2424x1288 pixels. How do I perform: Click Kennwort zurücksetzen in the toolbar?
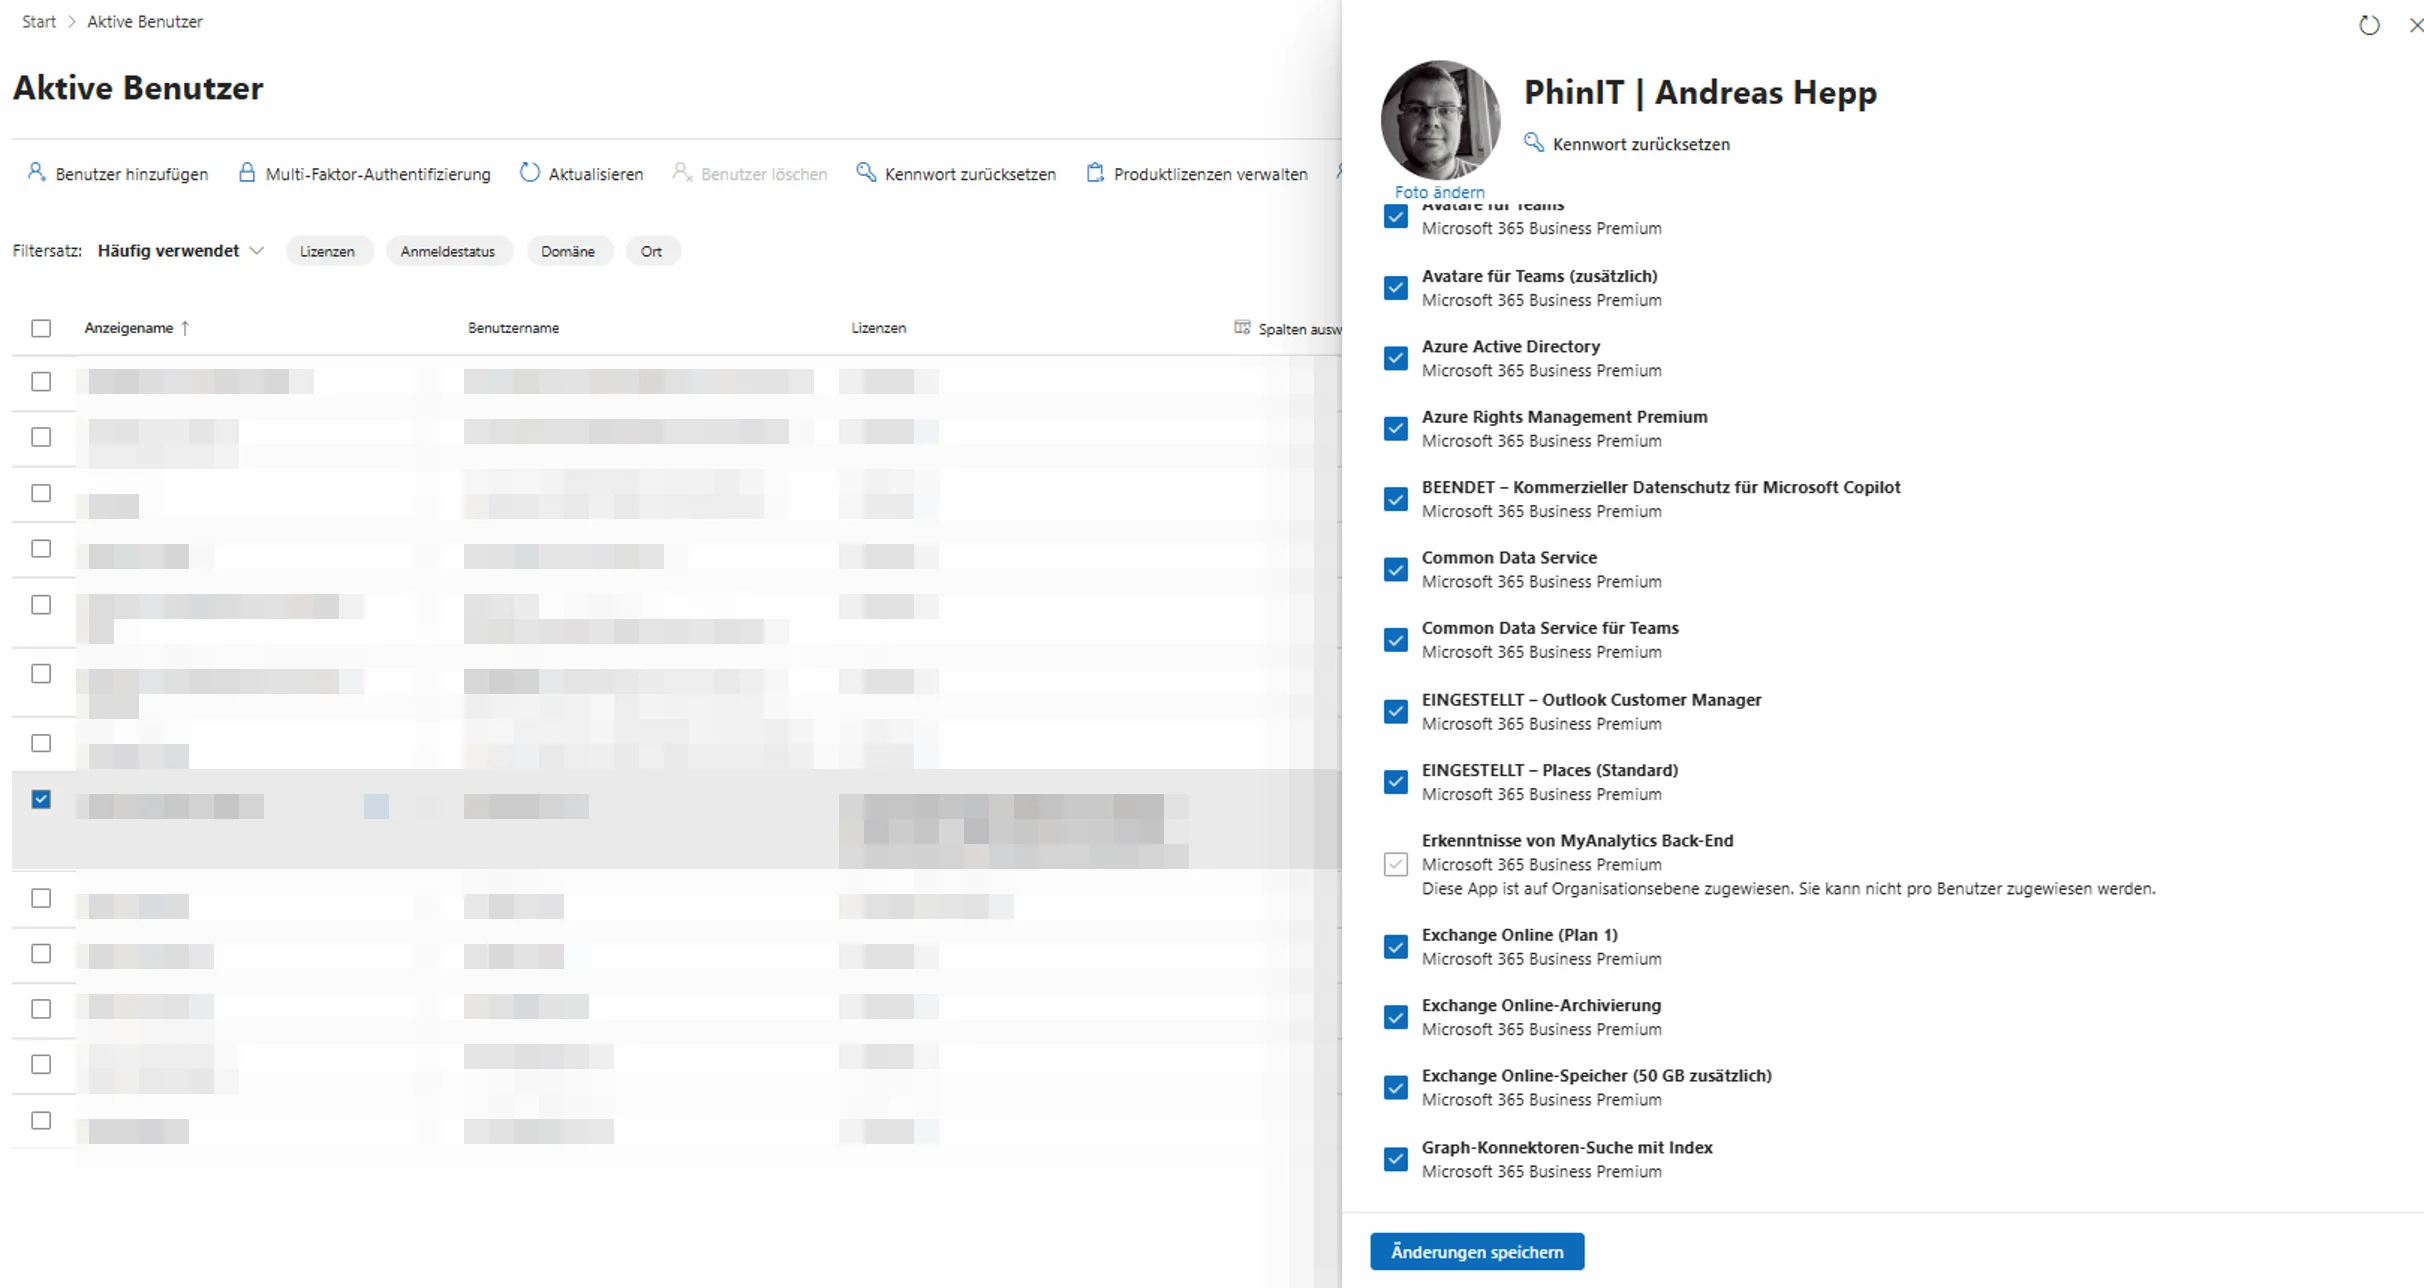(x=970, y=174)
